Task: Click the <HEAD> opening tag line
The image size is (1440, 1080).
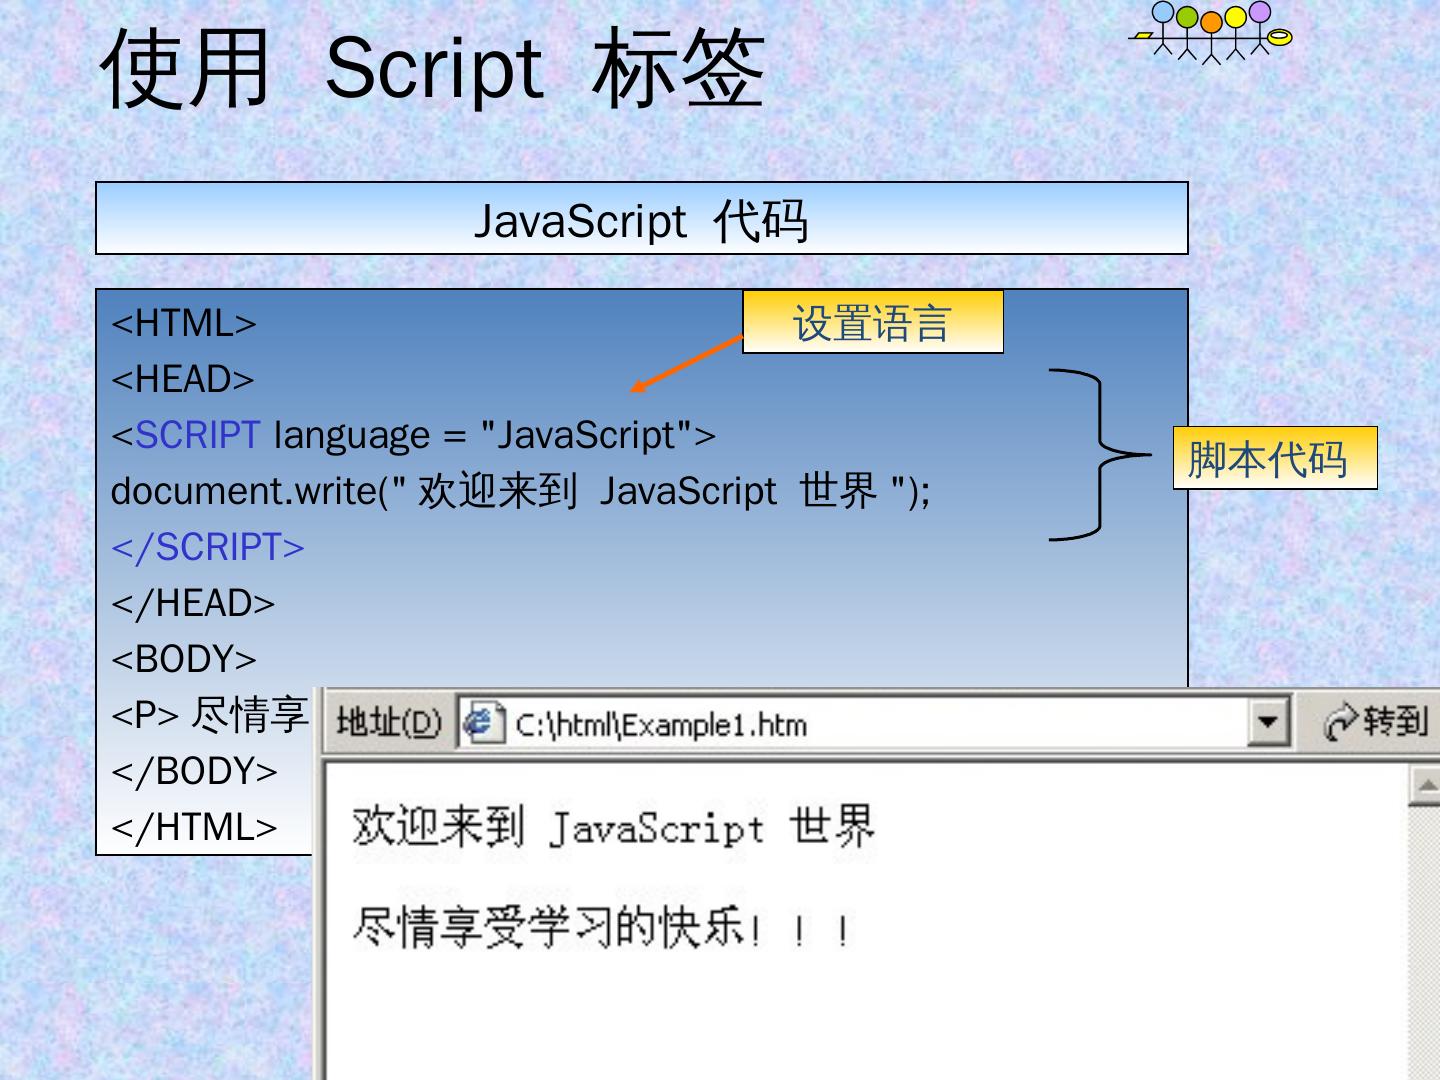Action: 183,379
